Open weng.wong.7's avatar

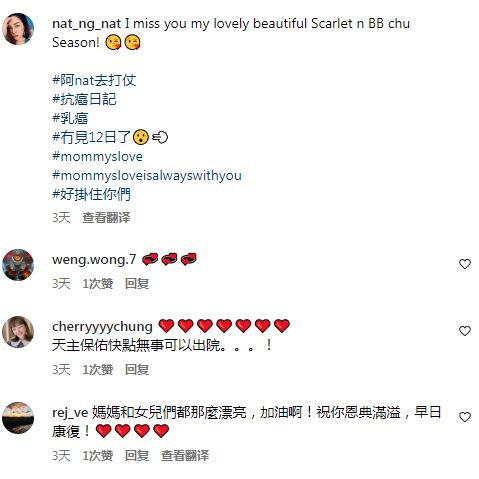tap(18, 265)
